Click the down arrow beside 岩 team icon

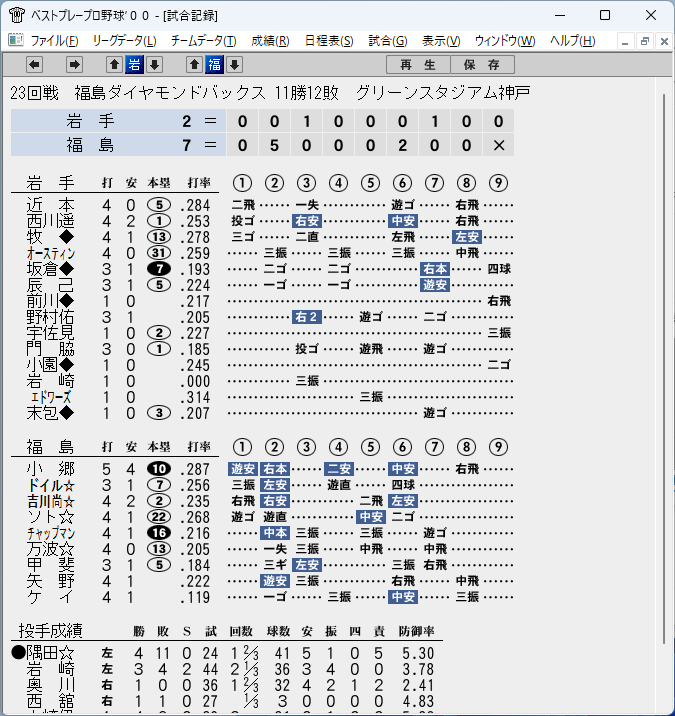pyautogui.click(x=154, y=65)
